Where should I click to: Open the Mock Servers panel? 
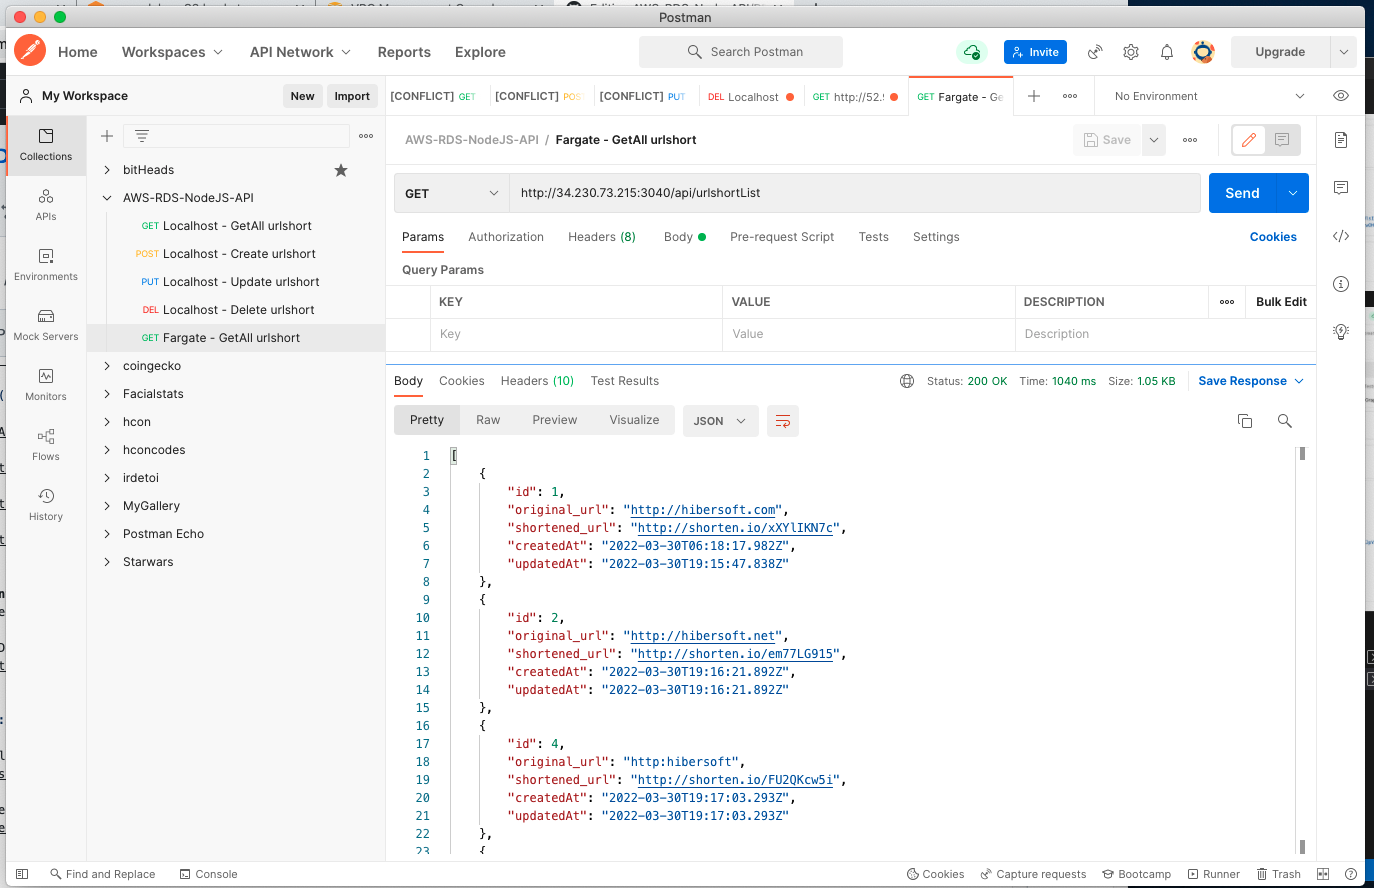point(45,326)
